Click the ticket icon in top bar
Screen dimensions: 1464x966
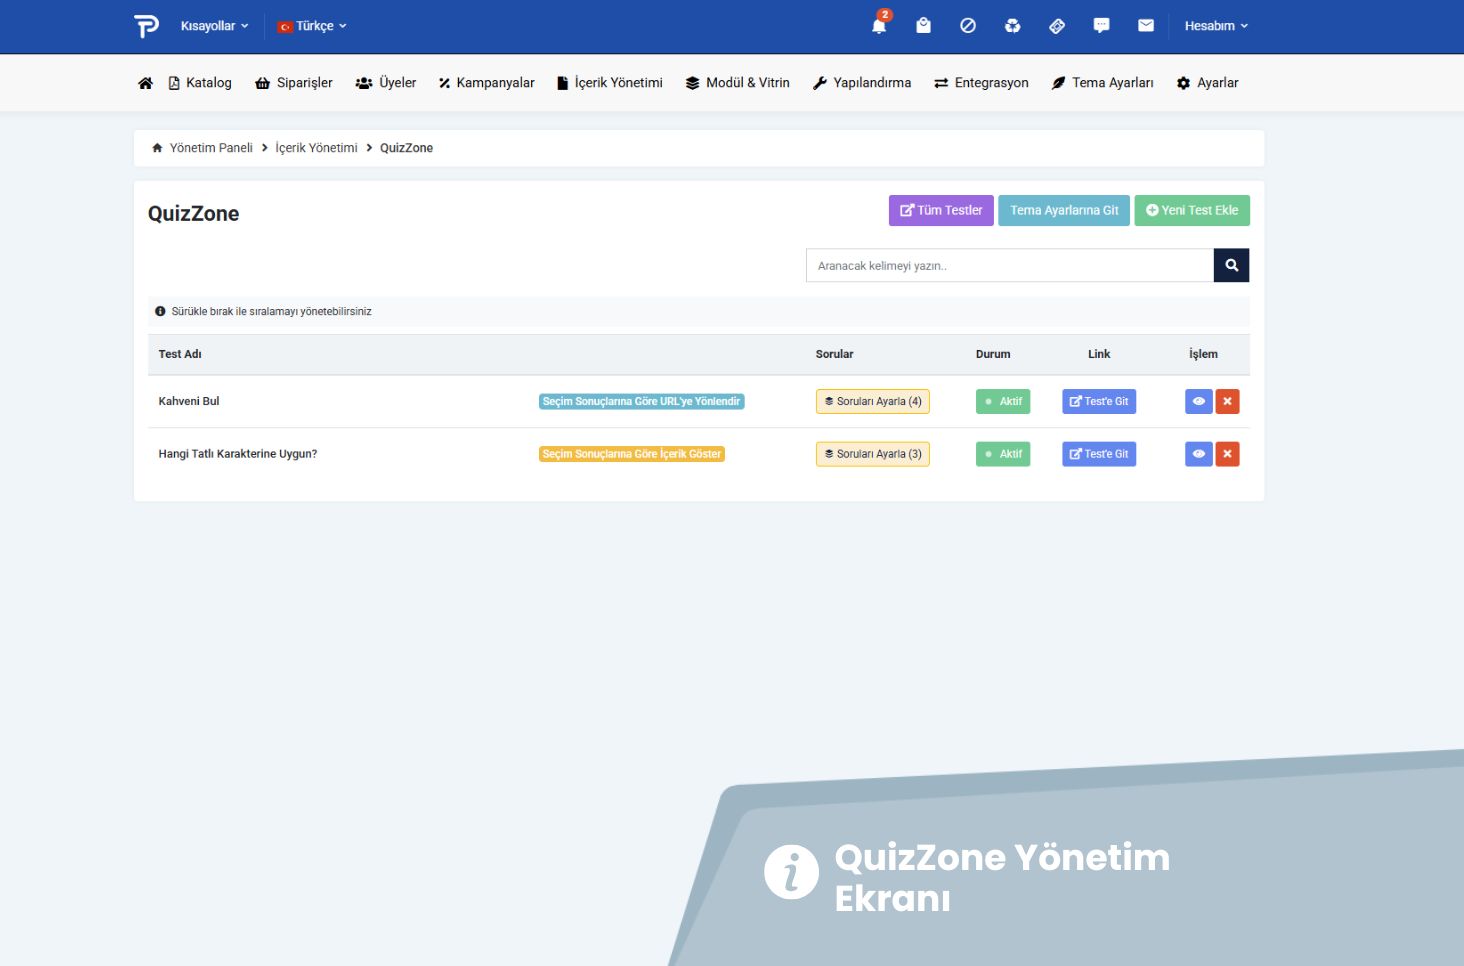[x=1057, y=26]
